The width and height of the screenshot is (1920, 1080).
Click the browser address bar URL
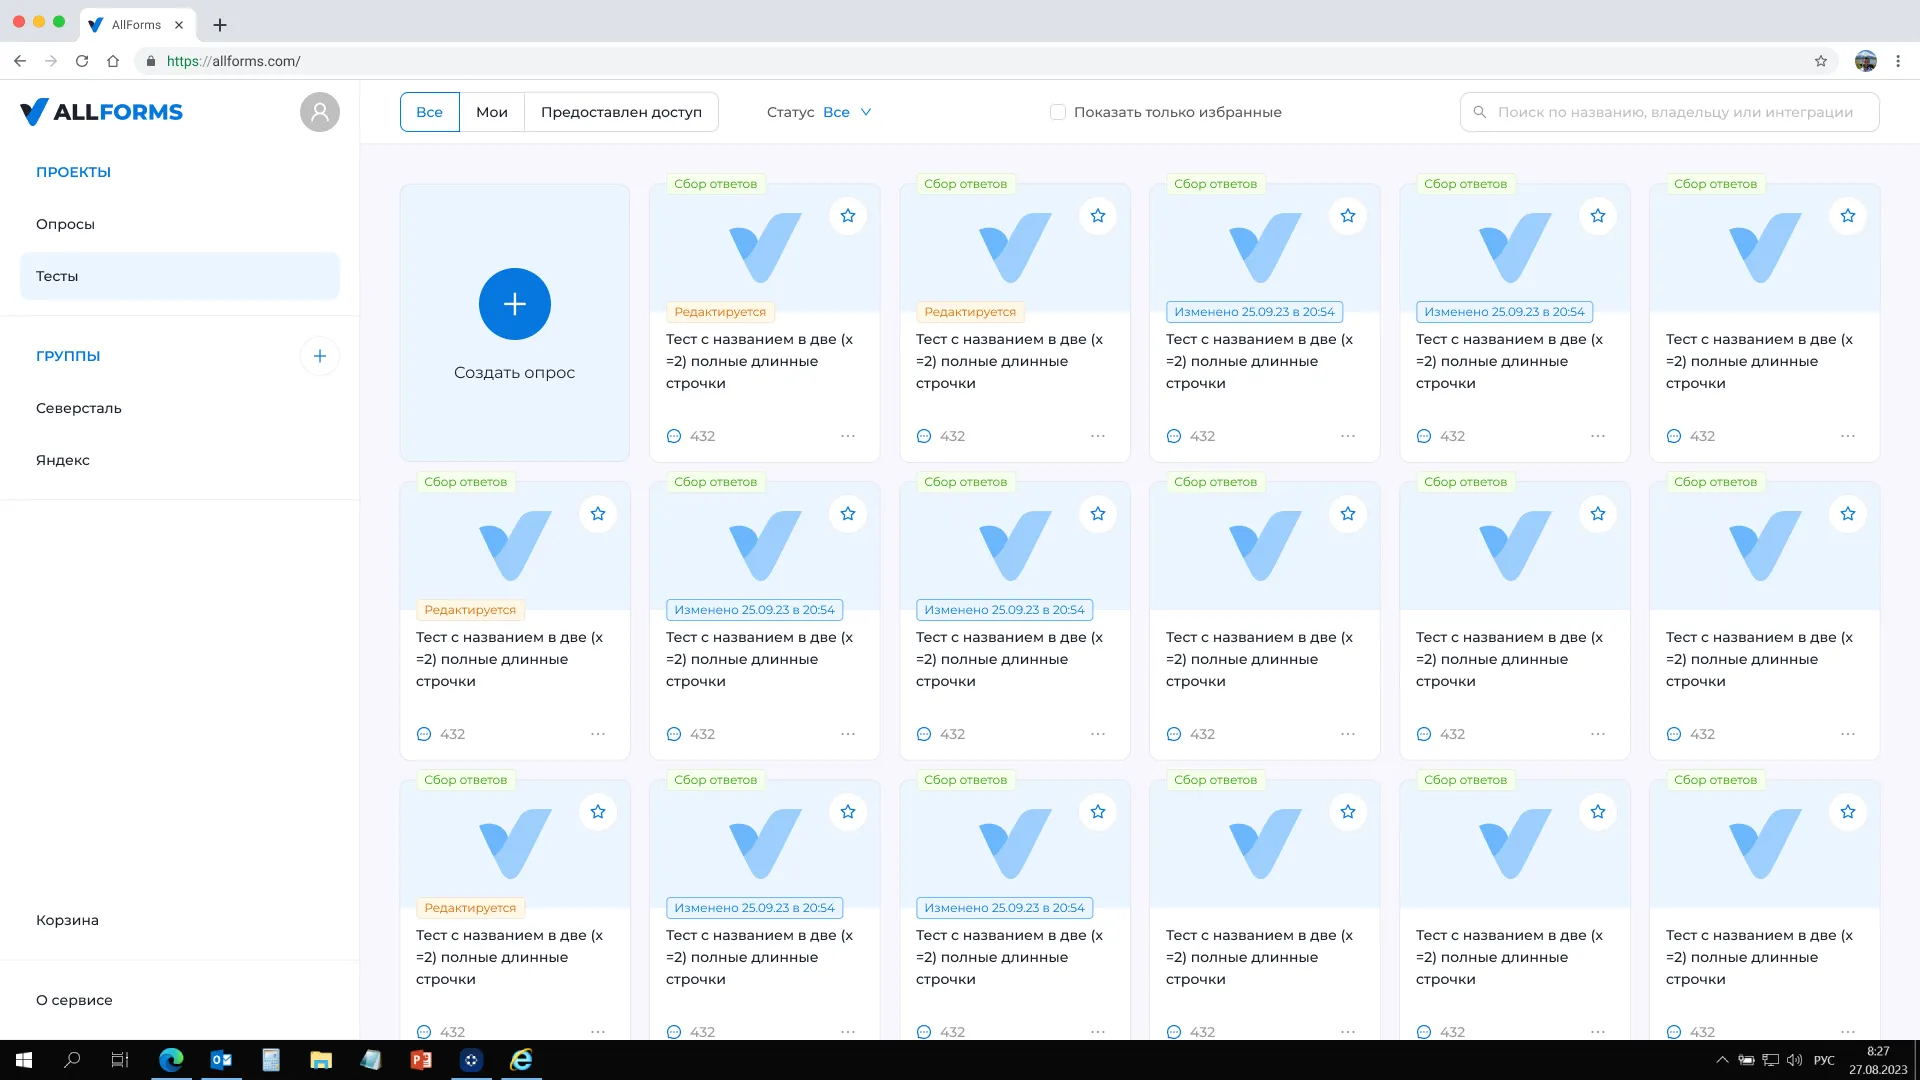pos(233,61)
